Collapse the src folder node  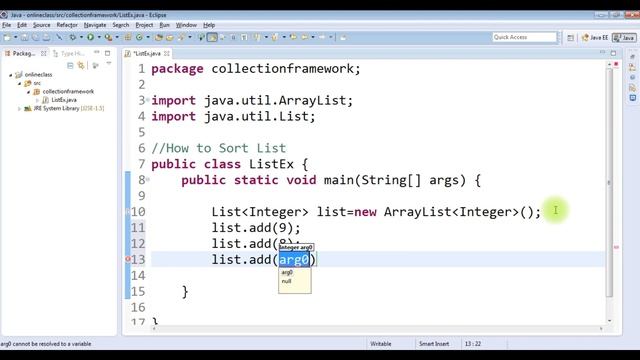(19, 83)
